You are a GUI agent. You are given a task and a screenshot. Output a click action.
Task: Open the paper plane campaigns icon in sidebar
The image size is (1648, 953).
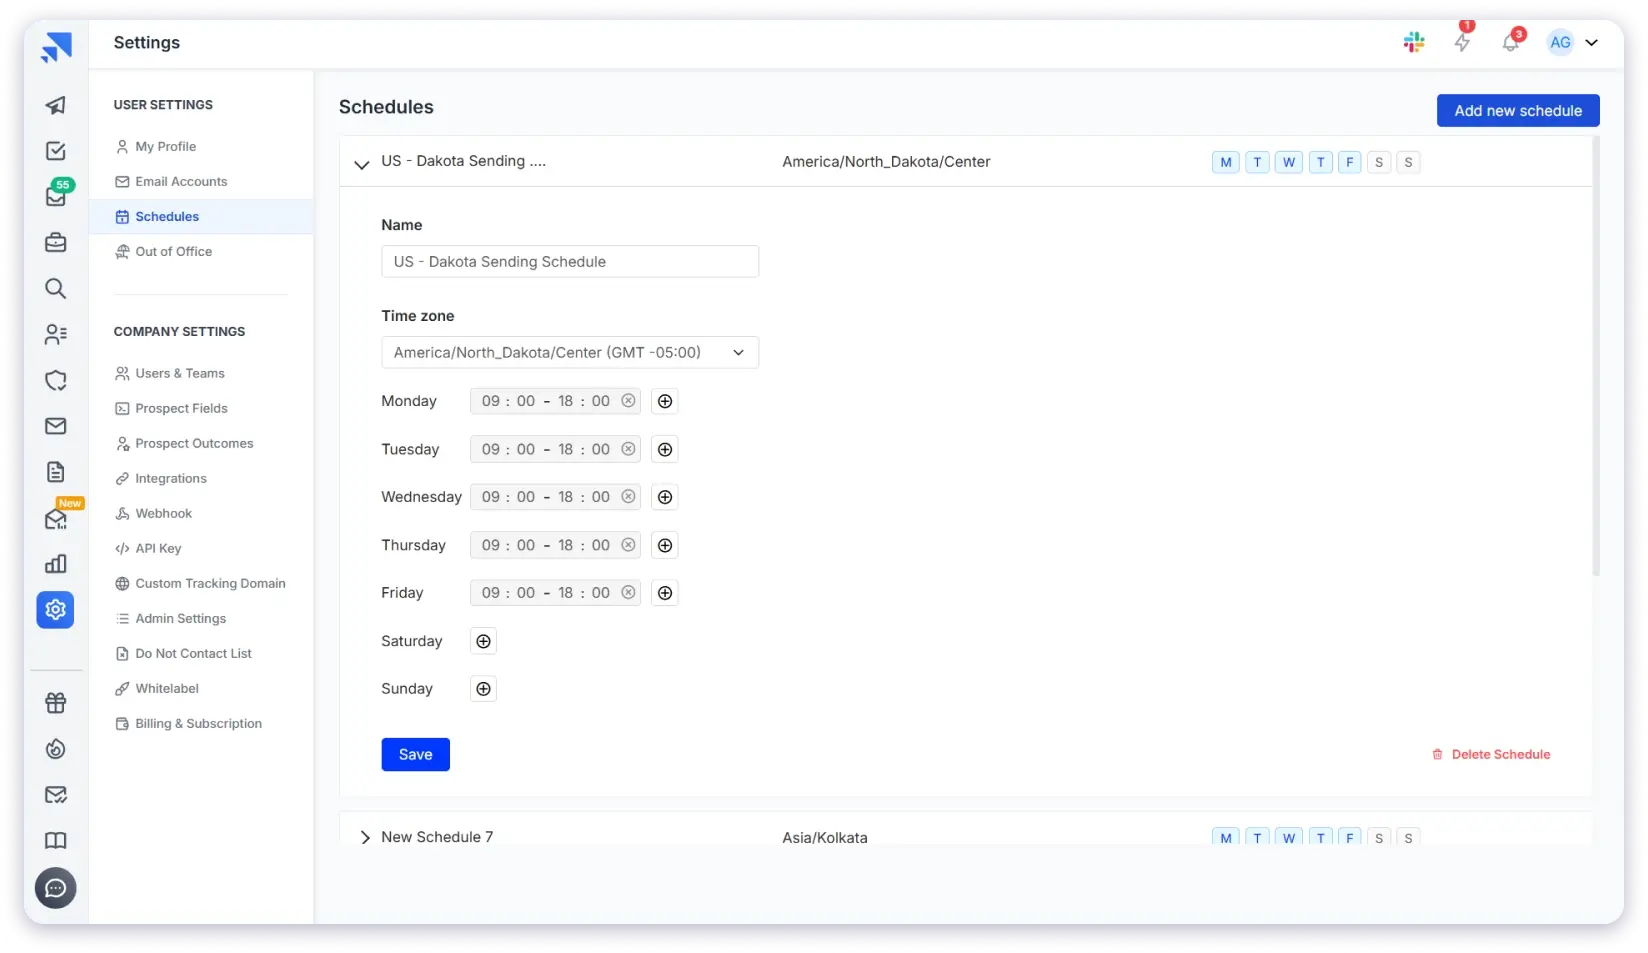(56, 105)
